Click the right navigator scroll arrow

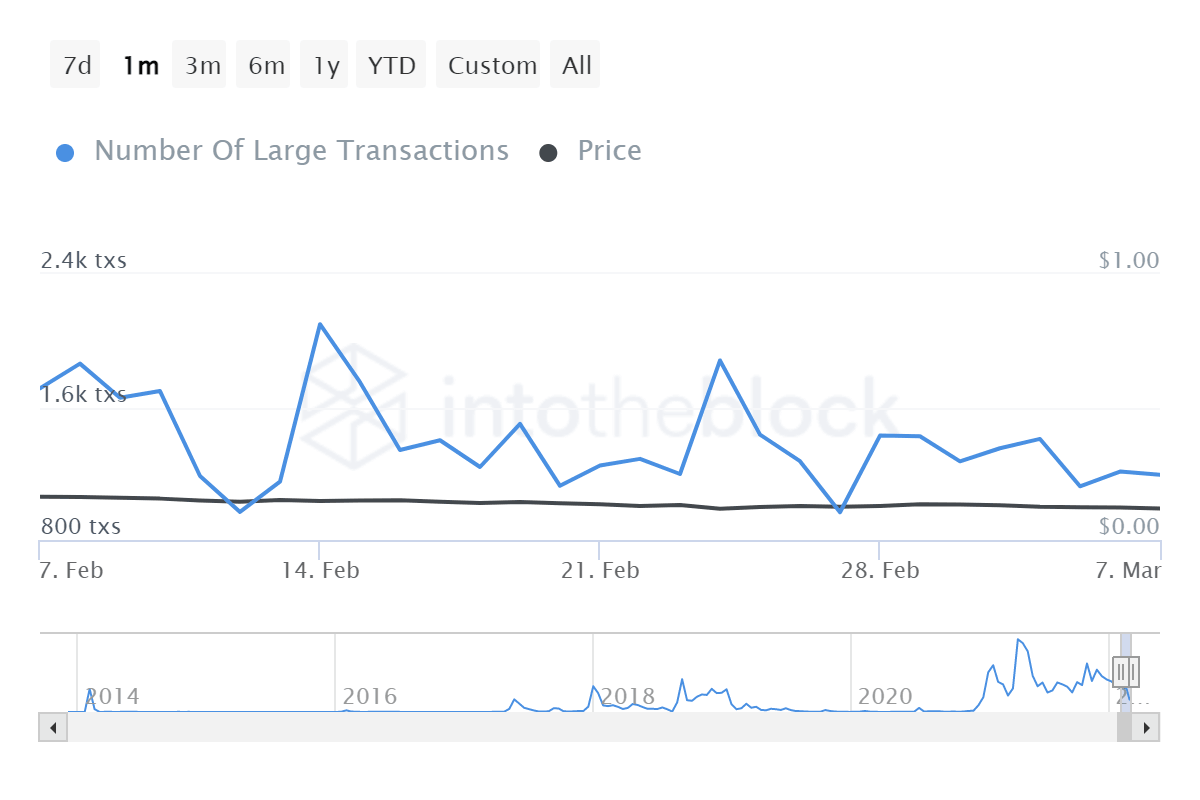coord(1147,727)
